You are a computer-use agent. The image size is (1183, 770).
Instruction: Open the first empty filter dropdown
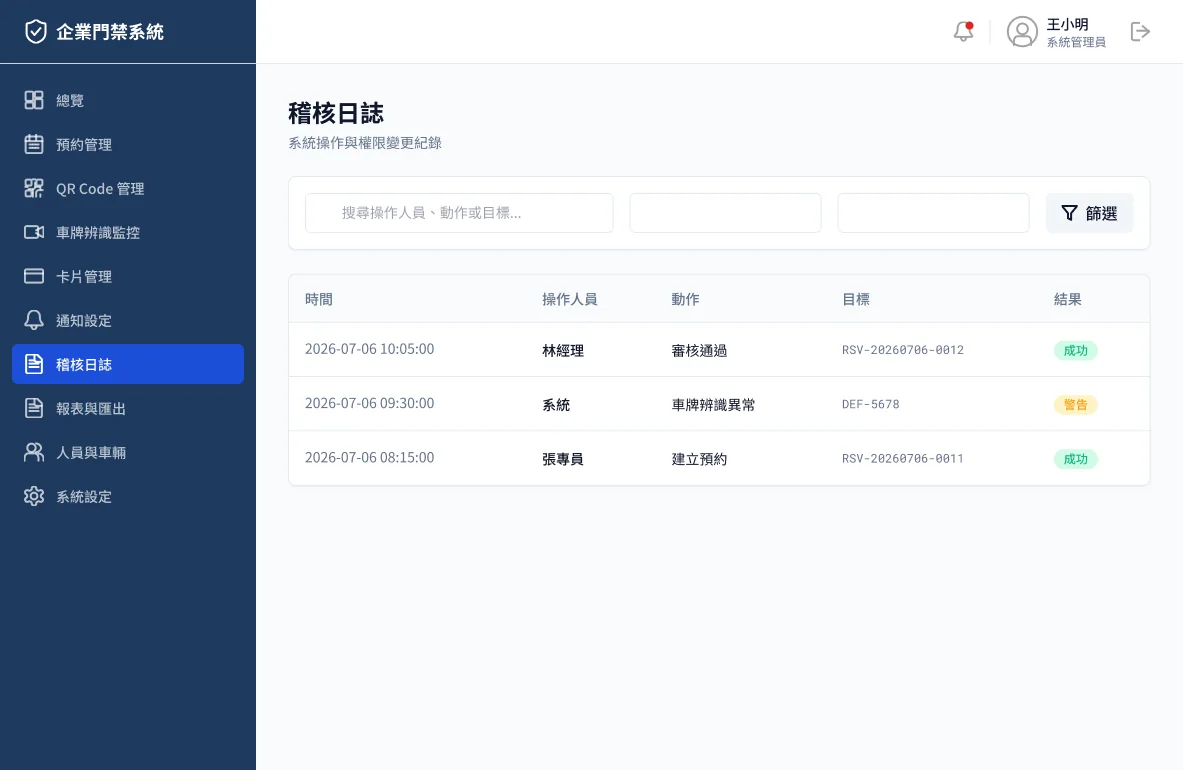[725, 213]
